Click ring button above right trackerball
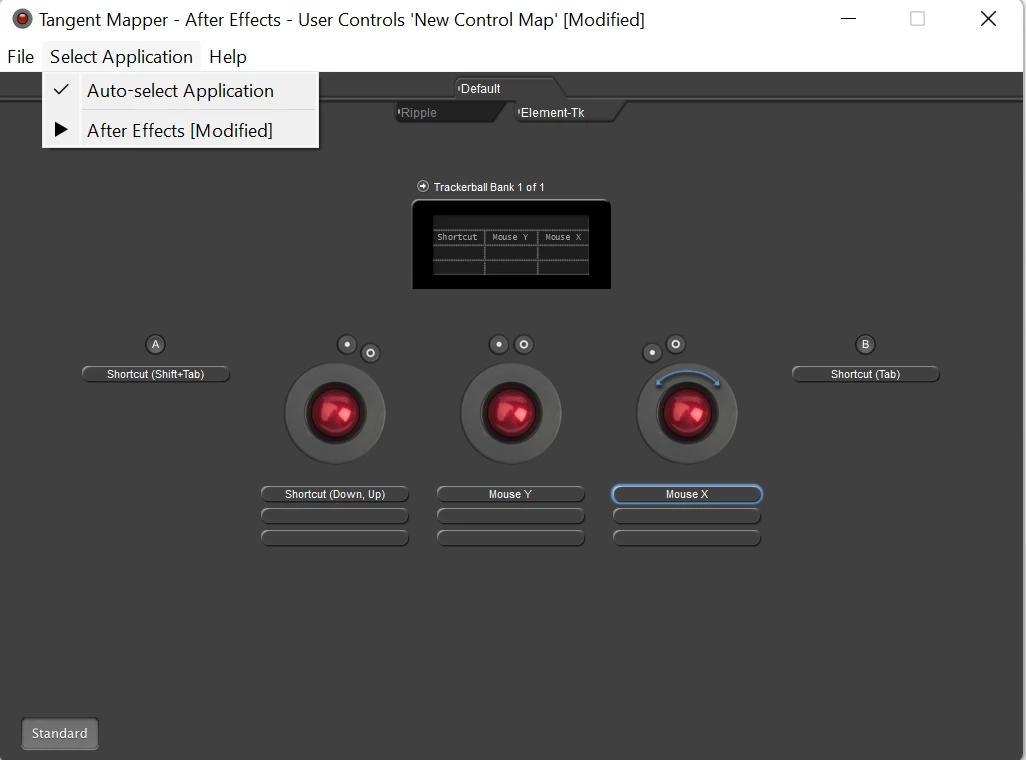Screen dimensions: 1026x760 pos(675,344)
